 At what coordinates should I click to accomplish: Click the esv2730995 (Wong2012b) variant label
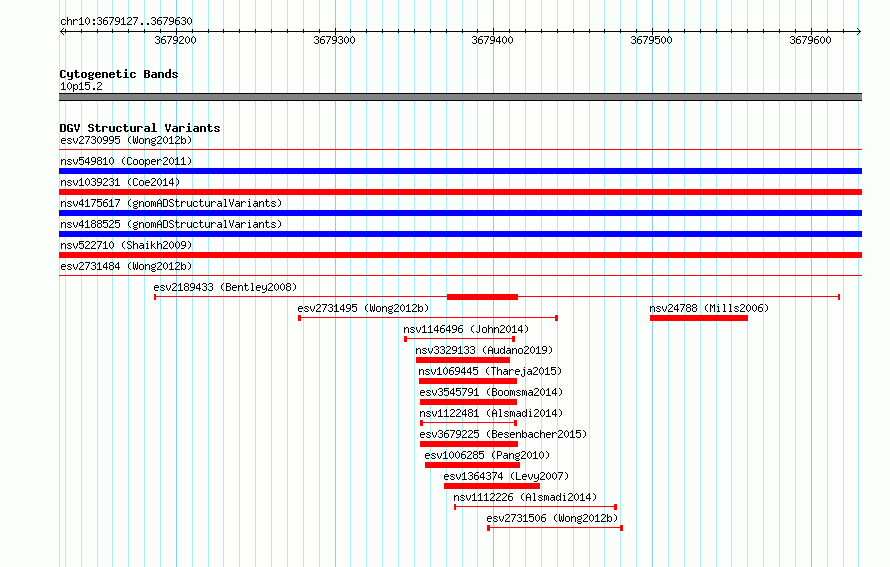(126, 140)
